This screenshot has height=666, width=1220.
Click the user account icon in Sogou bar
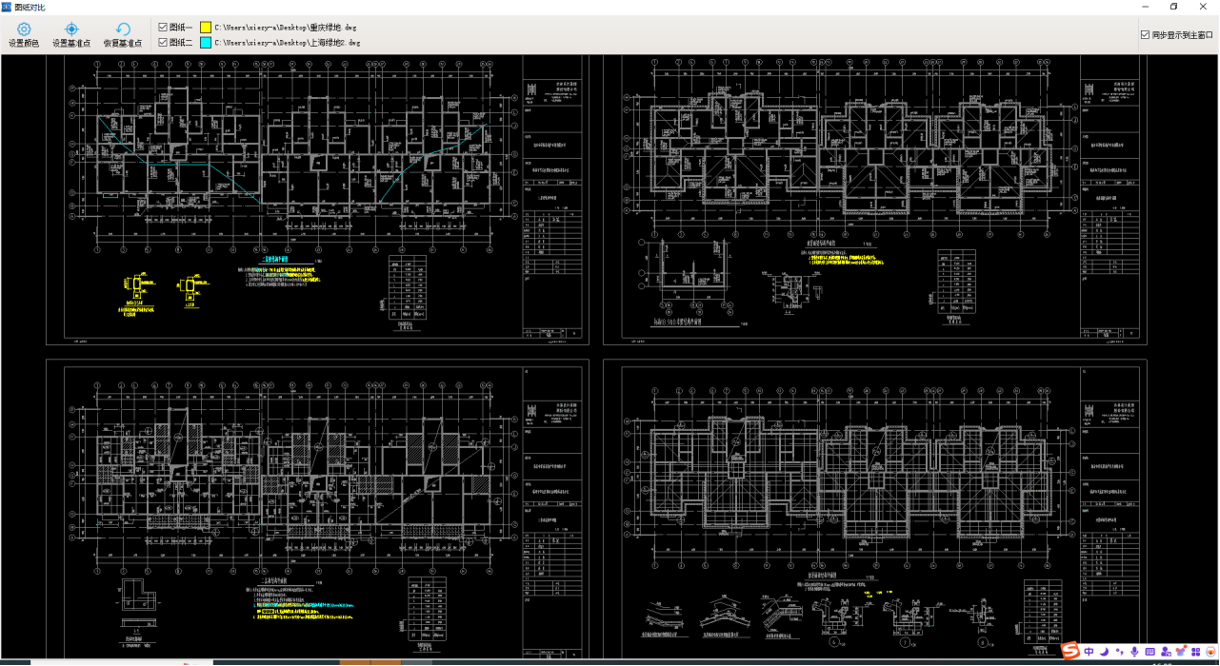1165,652
